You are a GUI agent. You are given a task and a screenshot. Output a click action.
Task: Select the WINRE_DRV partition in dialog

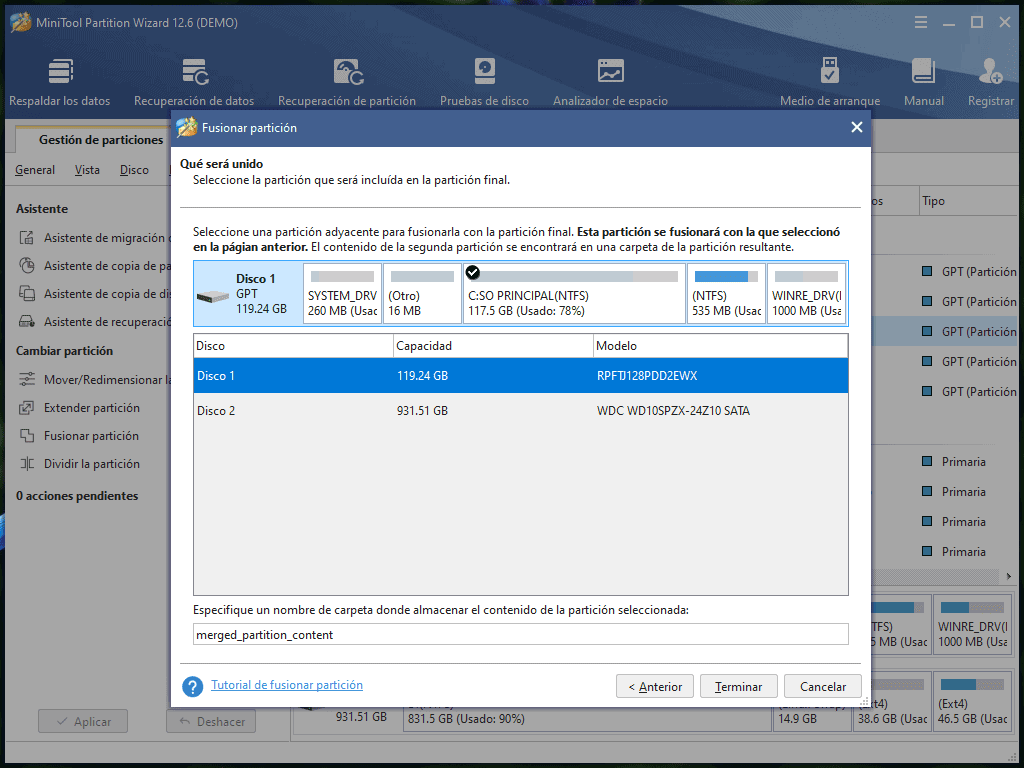point(807,294)
